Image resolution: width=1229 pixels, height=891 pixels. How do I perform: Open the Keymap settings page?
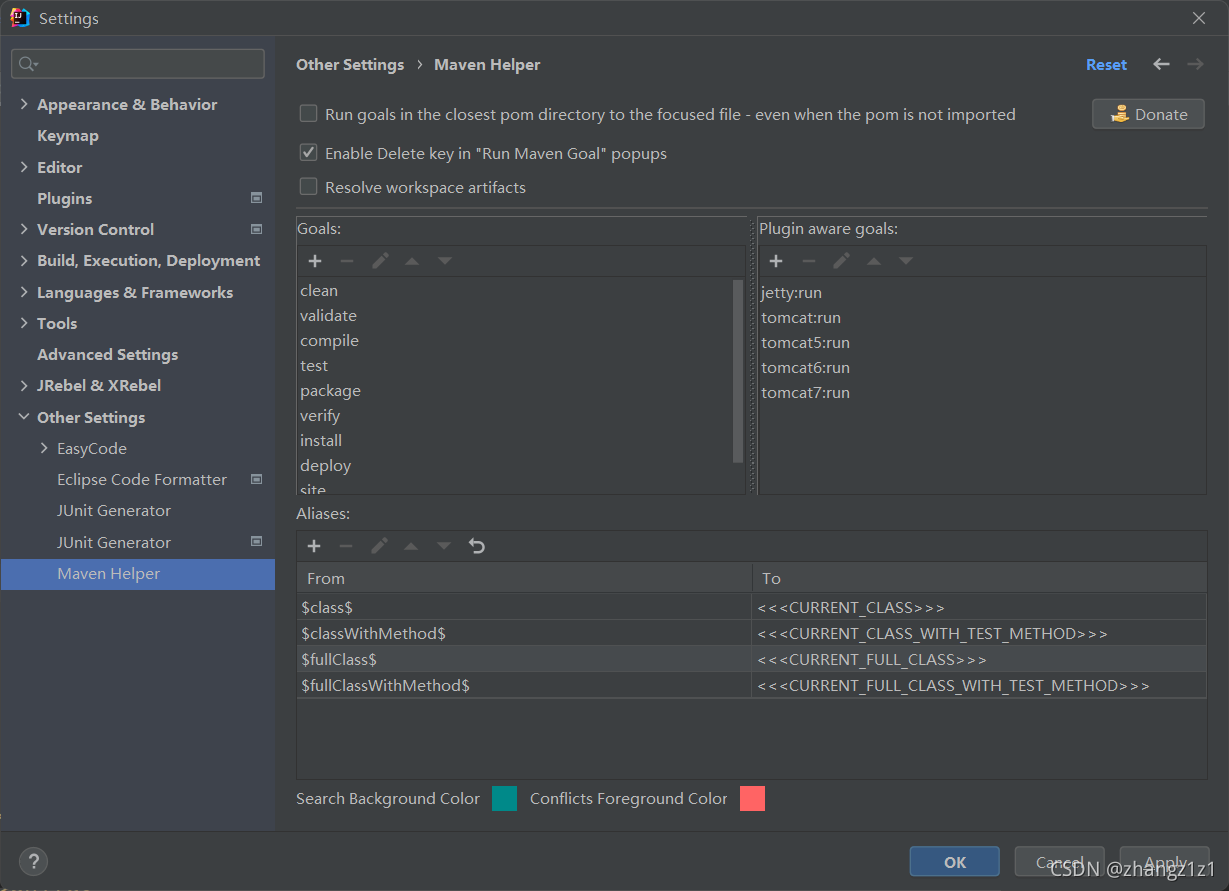tap(68, 135)
